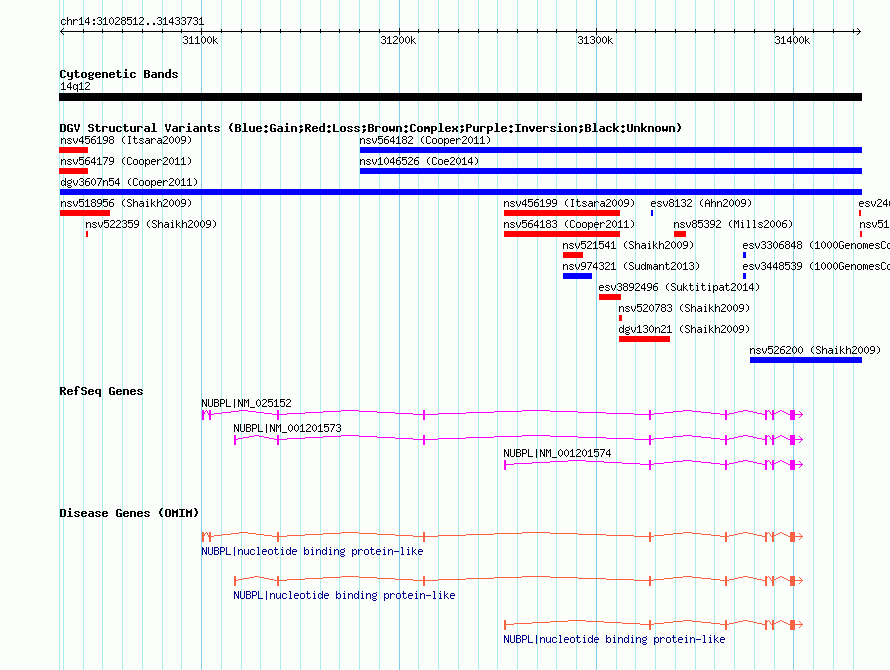Click the blue nsv526200 gain bar
The width and height of the screenshot is (890, 670).
tap(806, 360)
